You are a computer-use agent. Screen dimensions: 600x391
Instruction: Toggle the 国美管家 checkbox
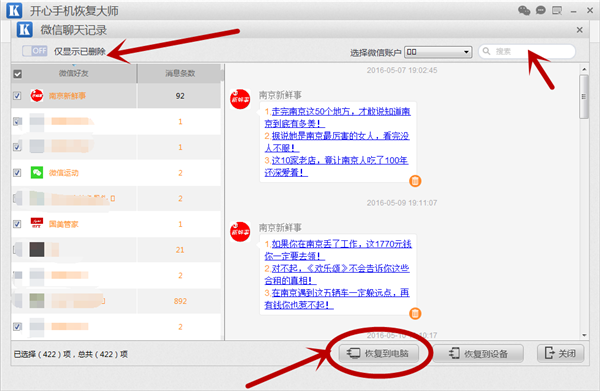[x=17, y=224]
